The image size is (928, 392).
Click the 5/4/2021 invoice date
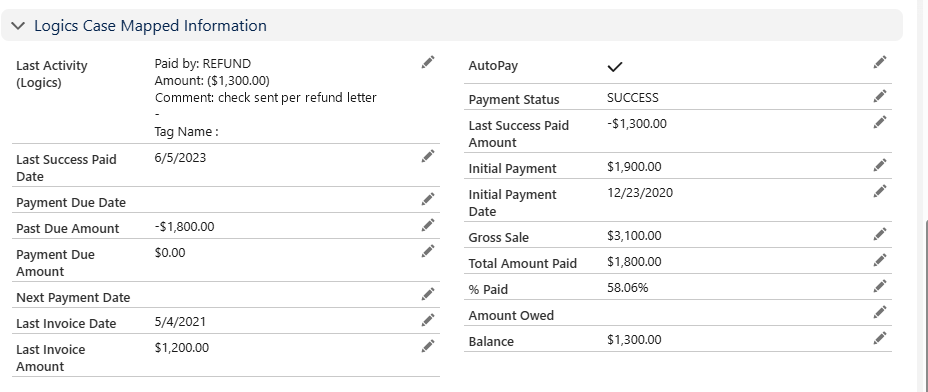pyautogui.click(x=181, y=322)
